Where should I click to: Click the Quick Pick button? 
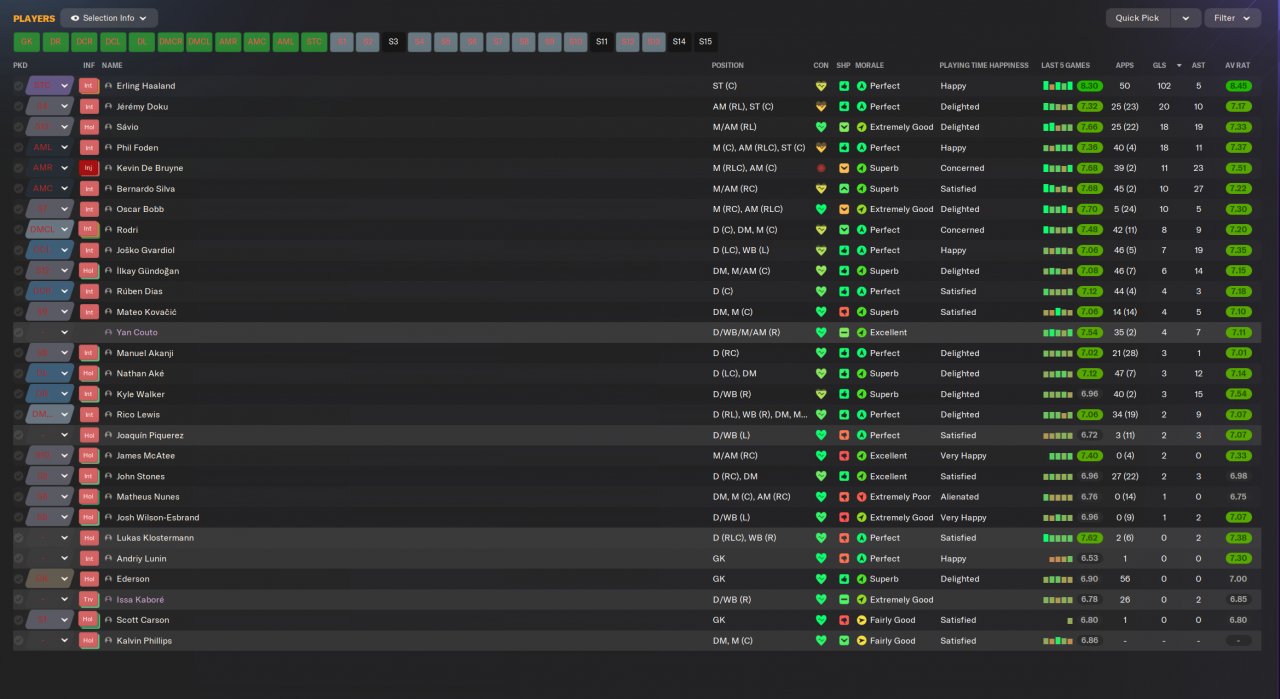click(x=1137, y=18)
